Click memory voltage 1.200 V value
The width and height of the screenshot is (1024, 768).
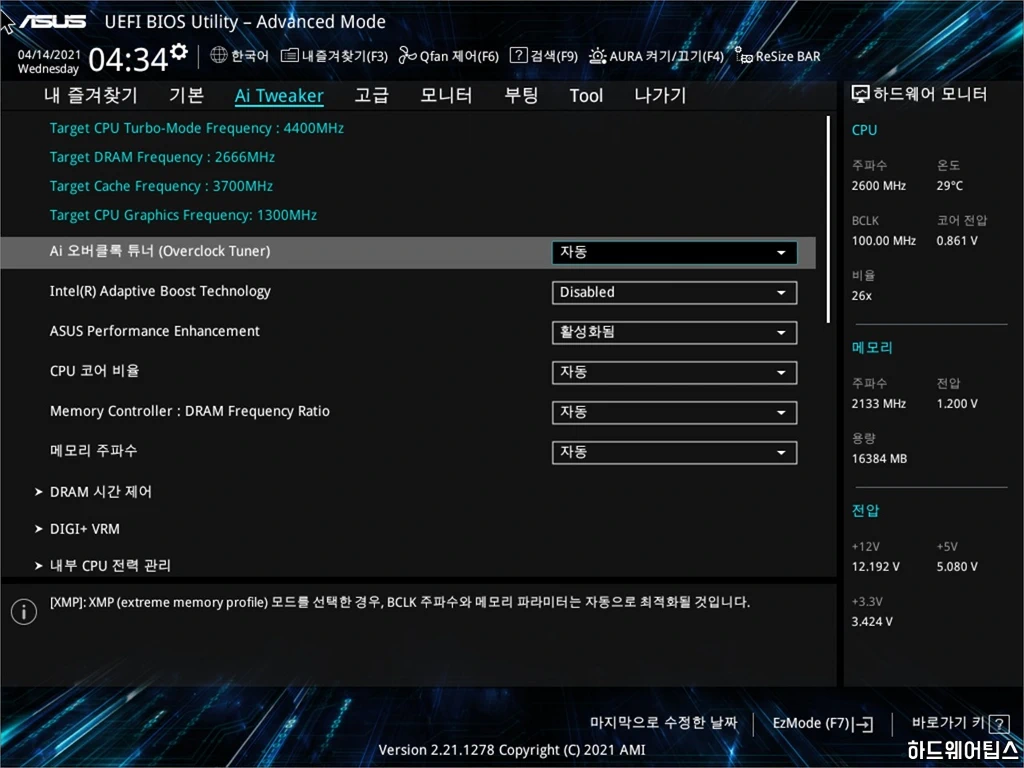coord(957,404)
